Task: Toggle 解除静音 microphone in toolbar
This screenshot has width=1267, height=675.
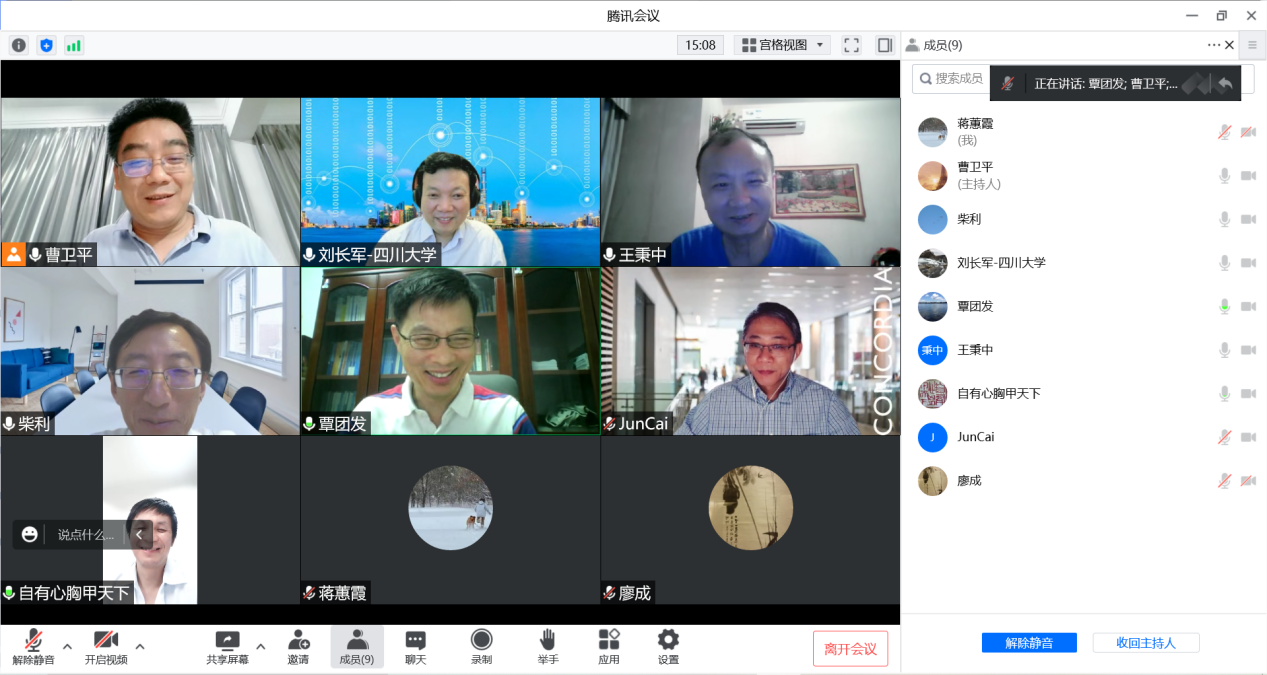Action: (x=33, y=647)
